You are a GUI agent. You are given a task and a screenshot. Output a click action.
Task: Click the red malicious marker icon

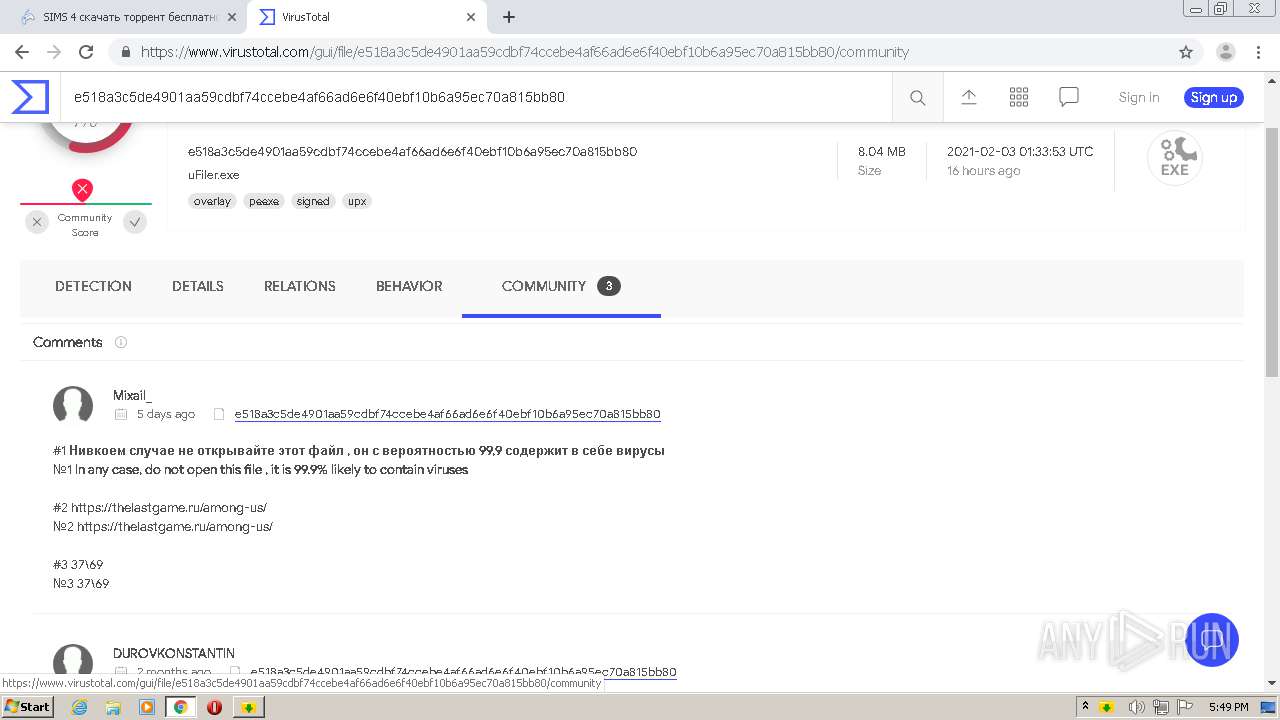coord(83,189)
